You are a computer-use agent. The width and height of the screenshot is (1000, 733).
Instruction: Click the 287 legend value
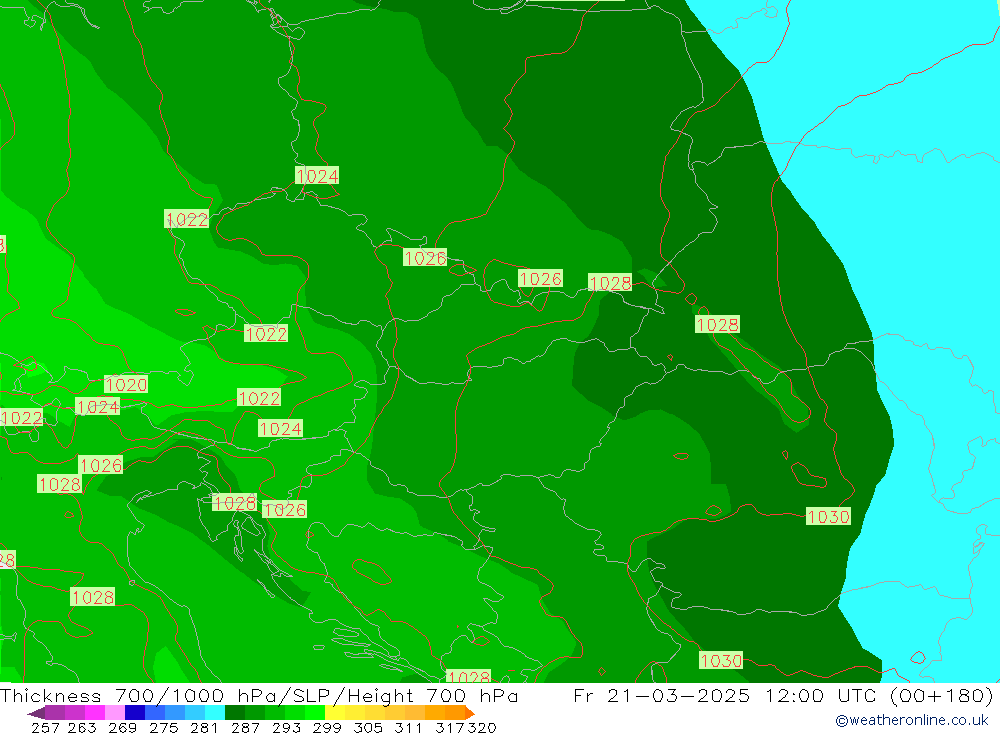tap(245, 727)
